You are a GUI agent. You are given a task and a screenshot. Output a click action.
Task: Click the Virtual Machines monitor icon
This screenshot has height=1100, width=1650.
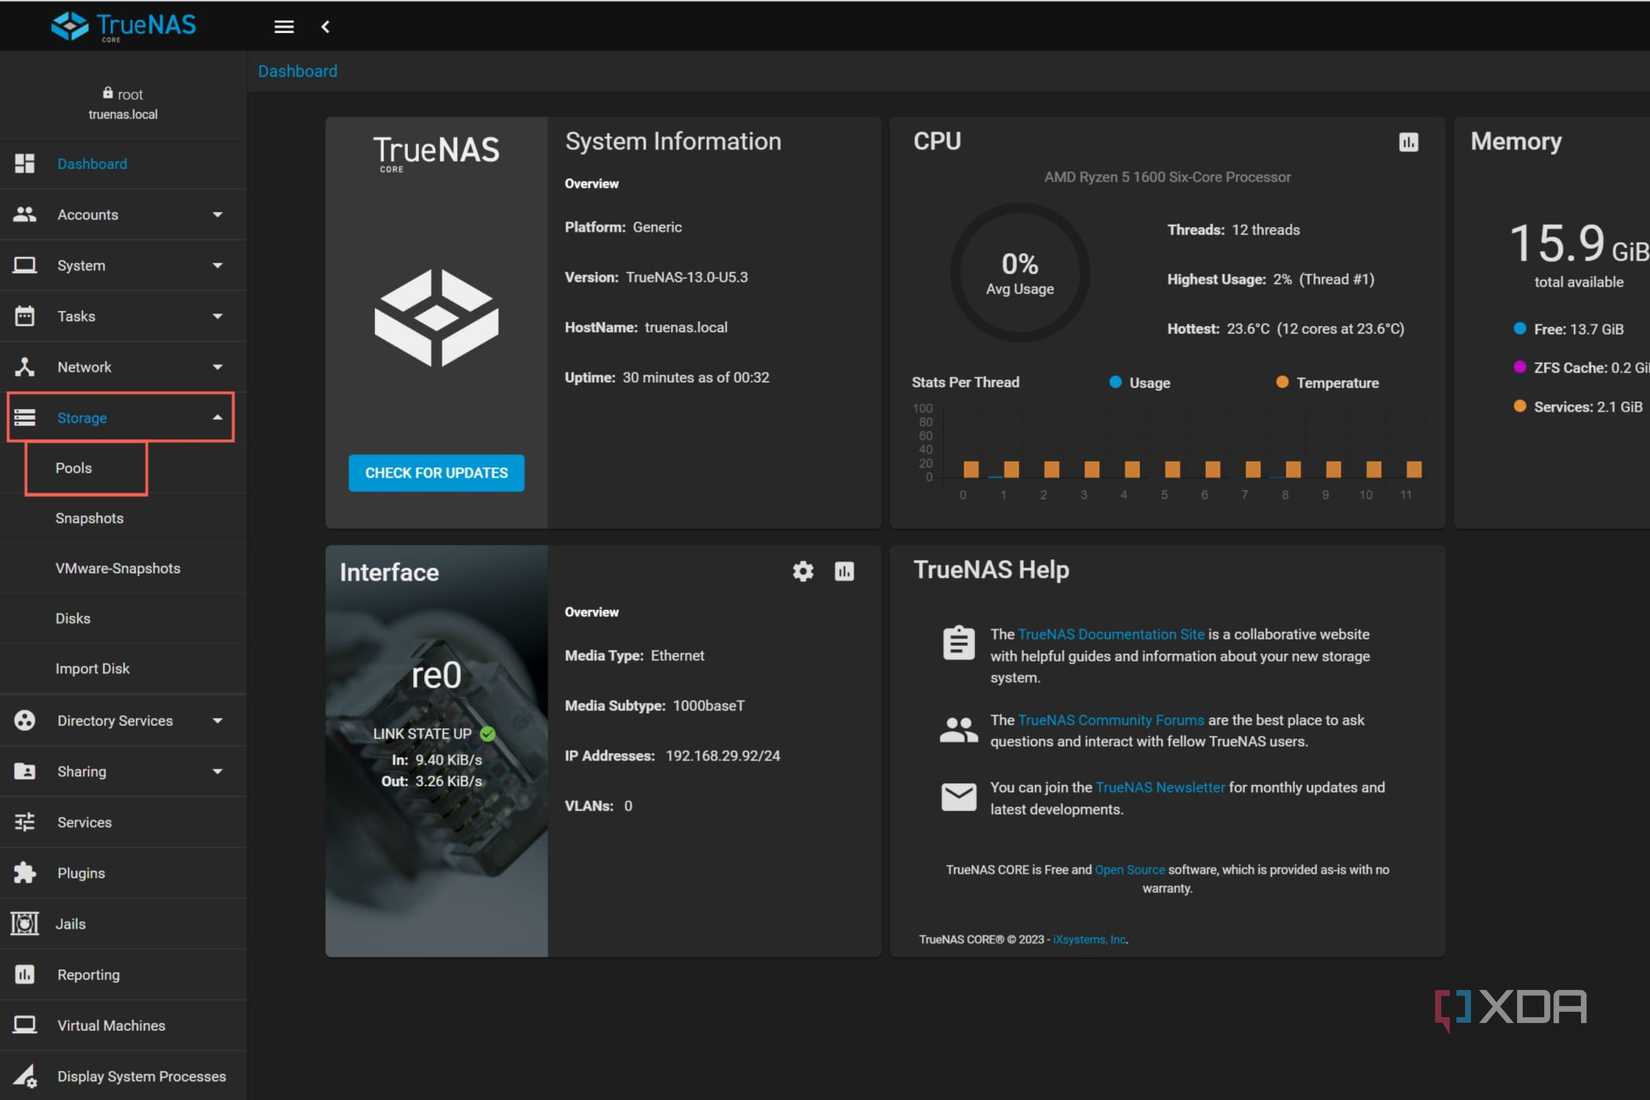click(25, 1025)
